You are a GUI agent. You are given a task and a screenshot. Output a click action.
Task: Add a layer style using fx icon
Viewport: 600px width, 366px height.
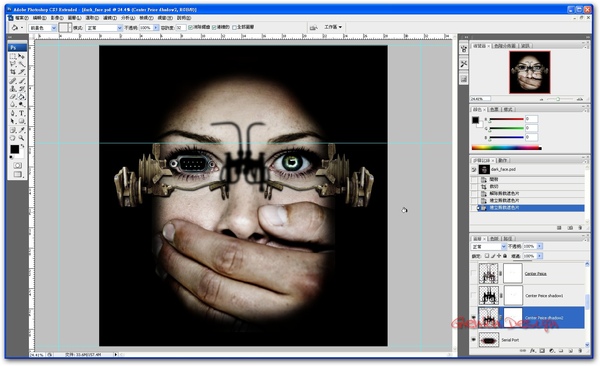[x=532, y=350]
